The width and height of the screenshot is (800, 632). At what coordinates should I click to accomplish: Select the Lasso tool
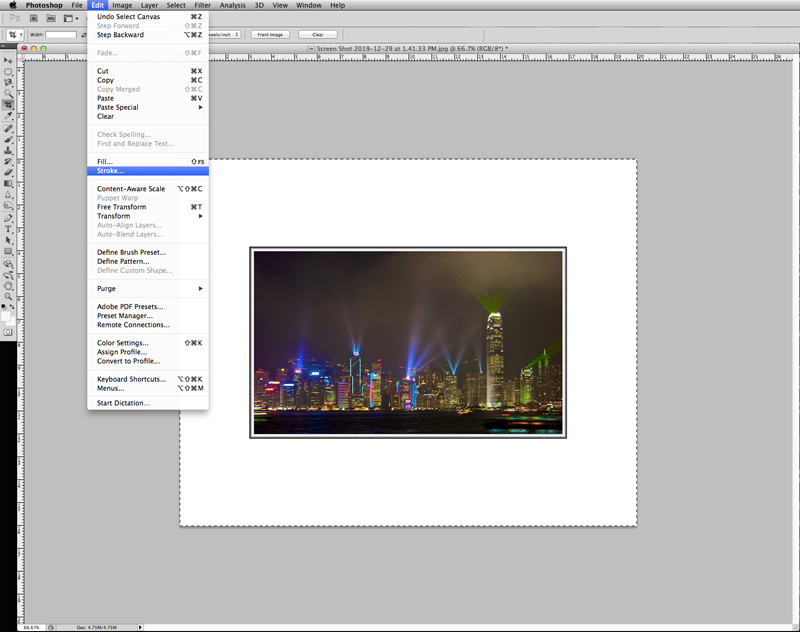[x=9, y=83]
